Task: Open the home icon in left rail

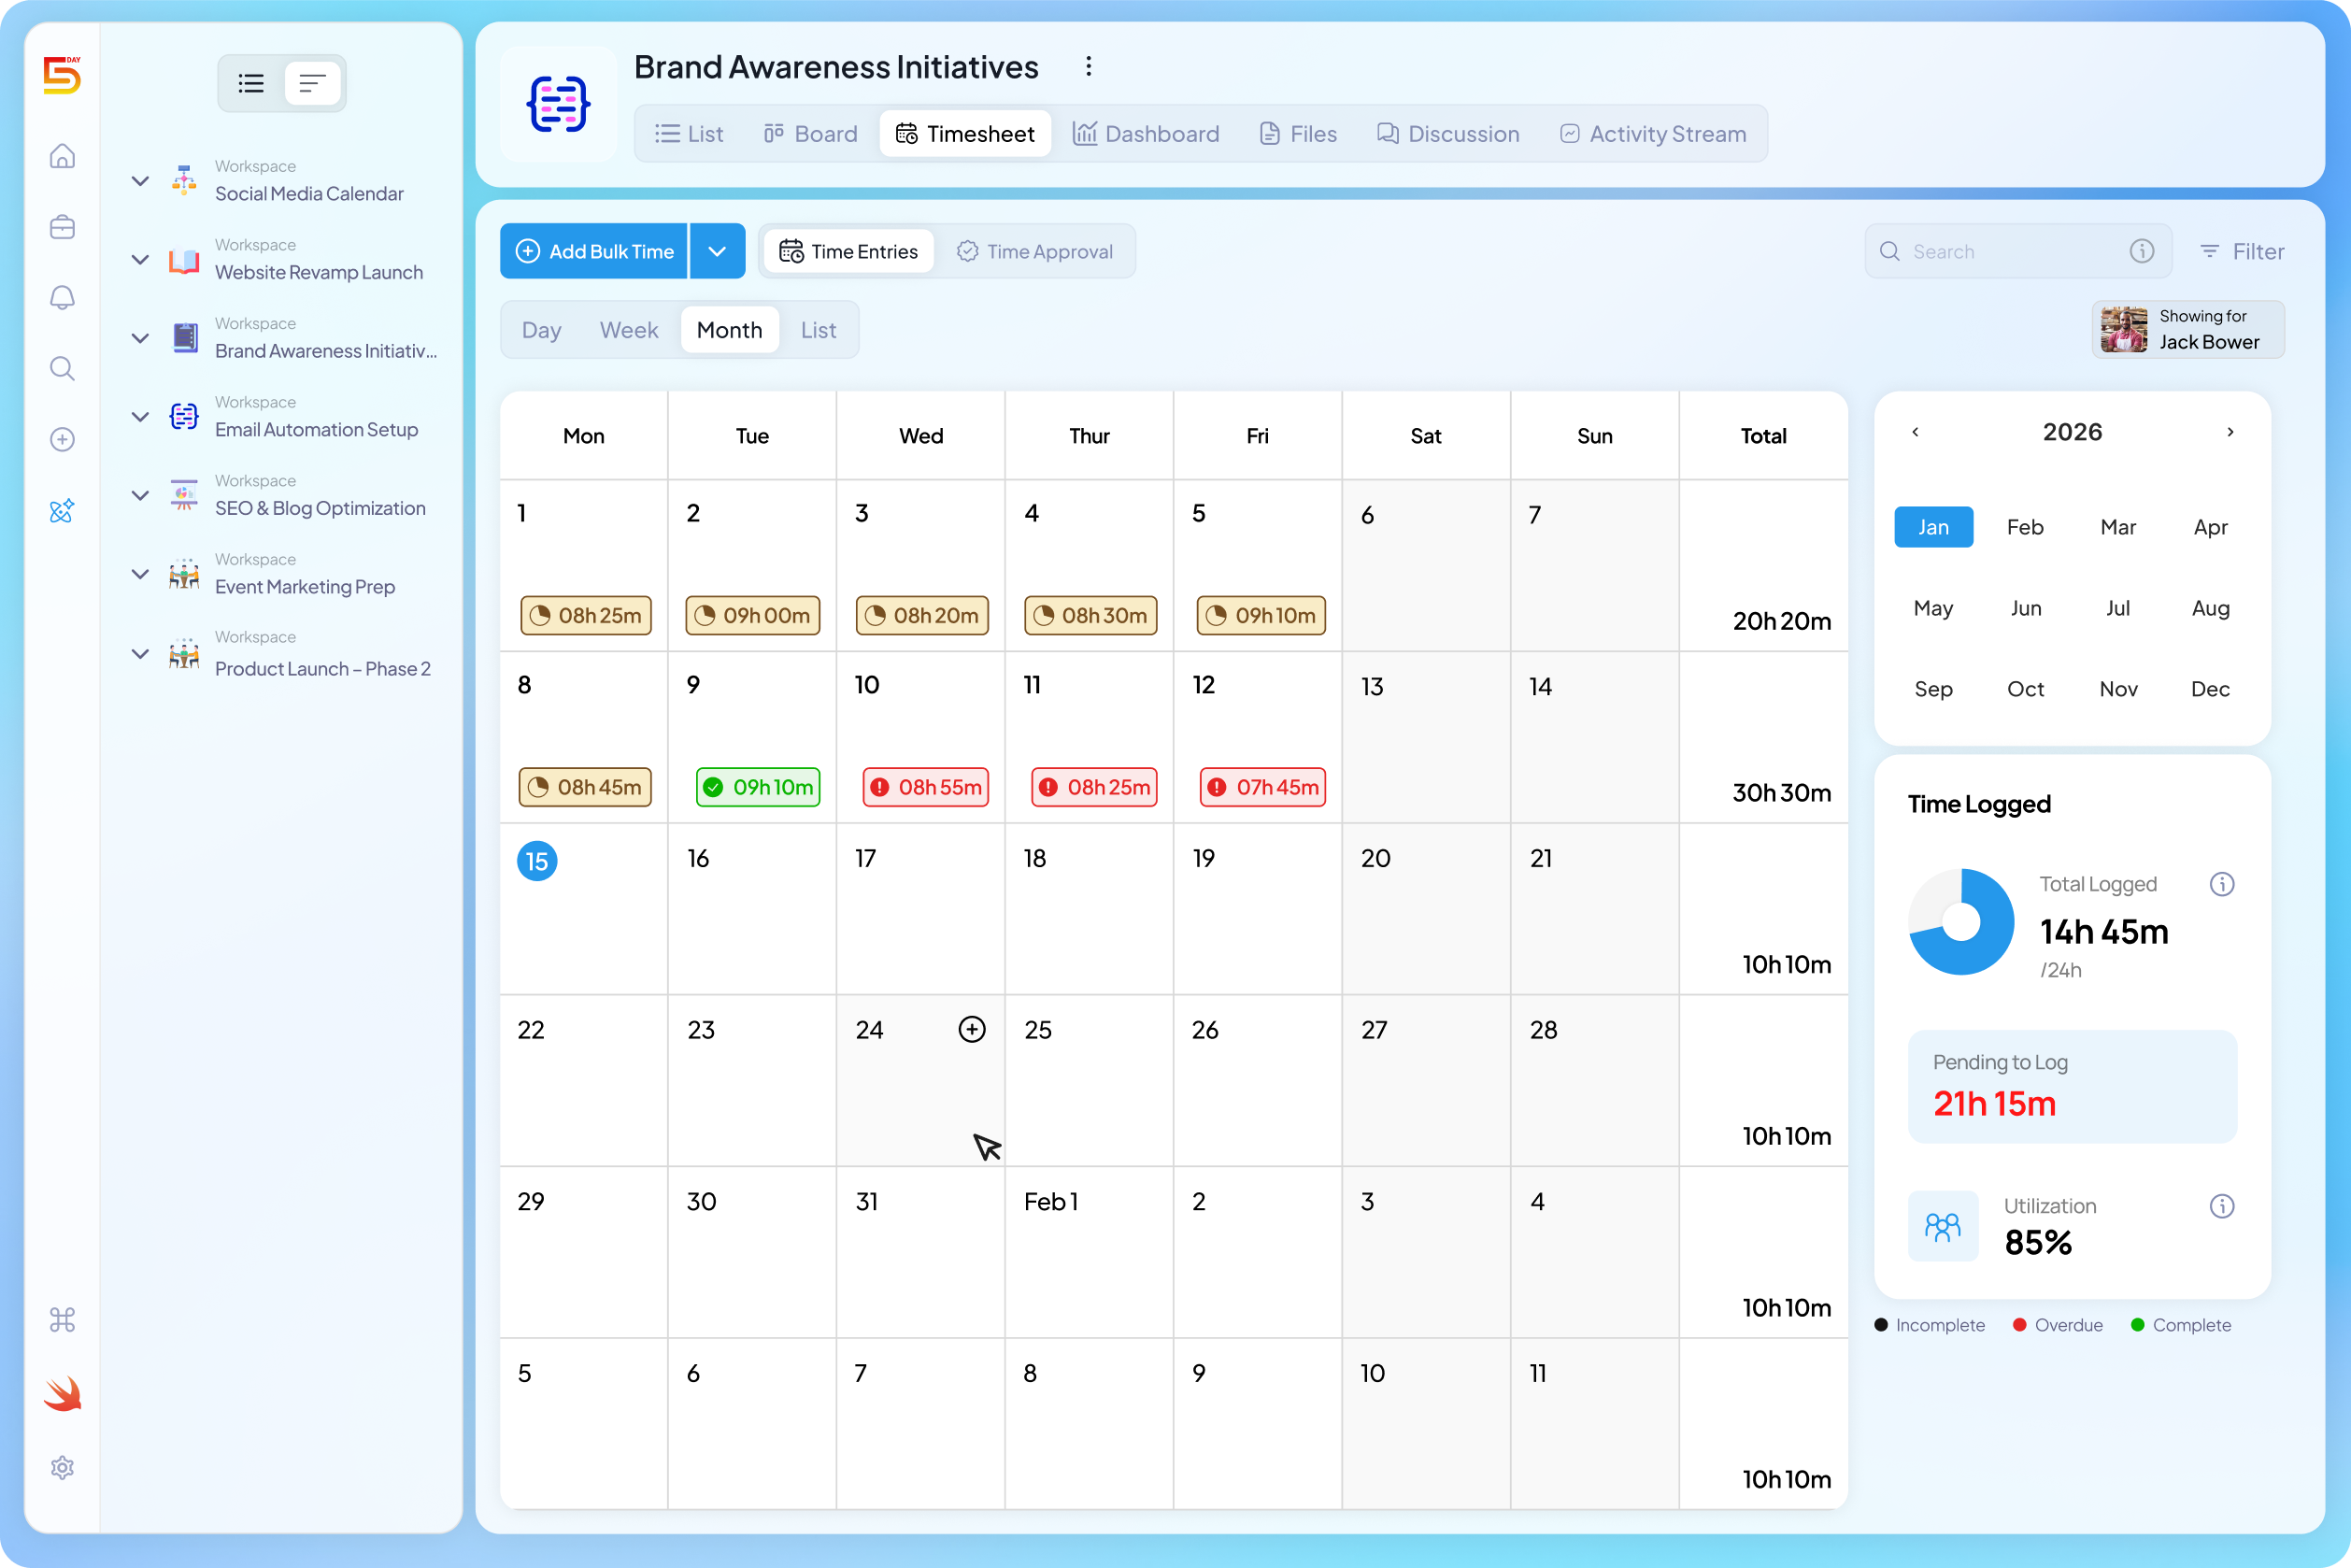Action: click(62, 157)
